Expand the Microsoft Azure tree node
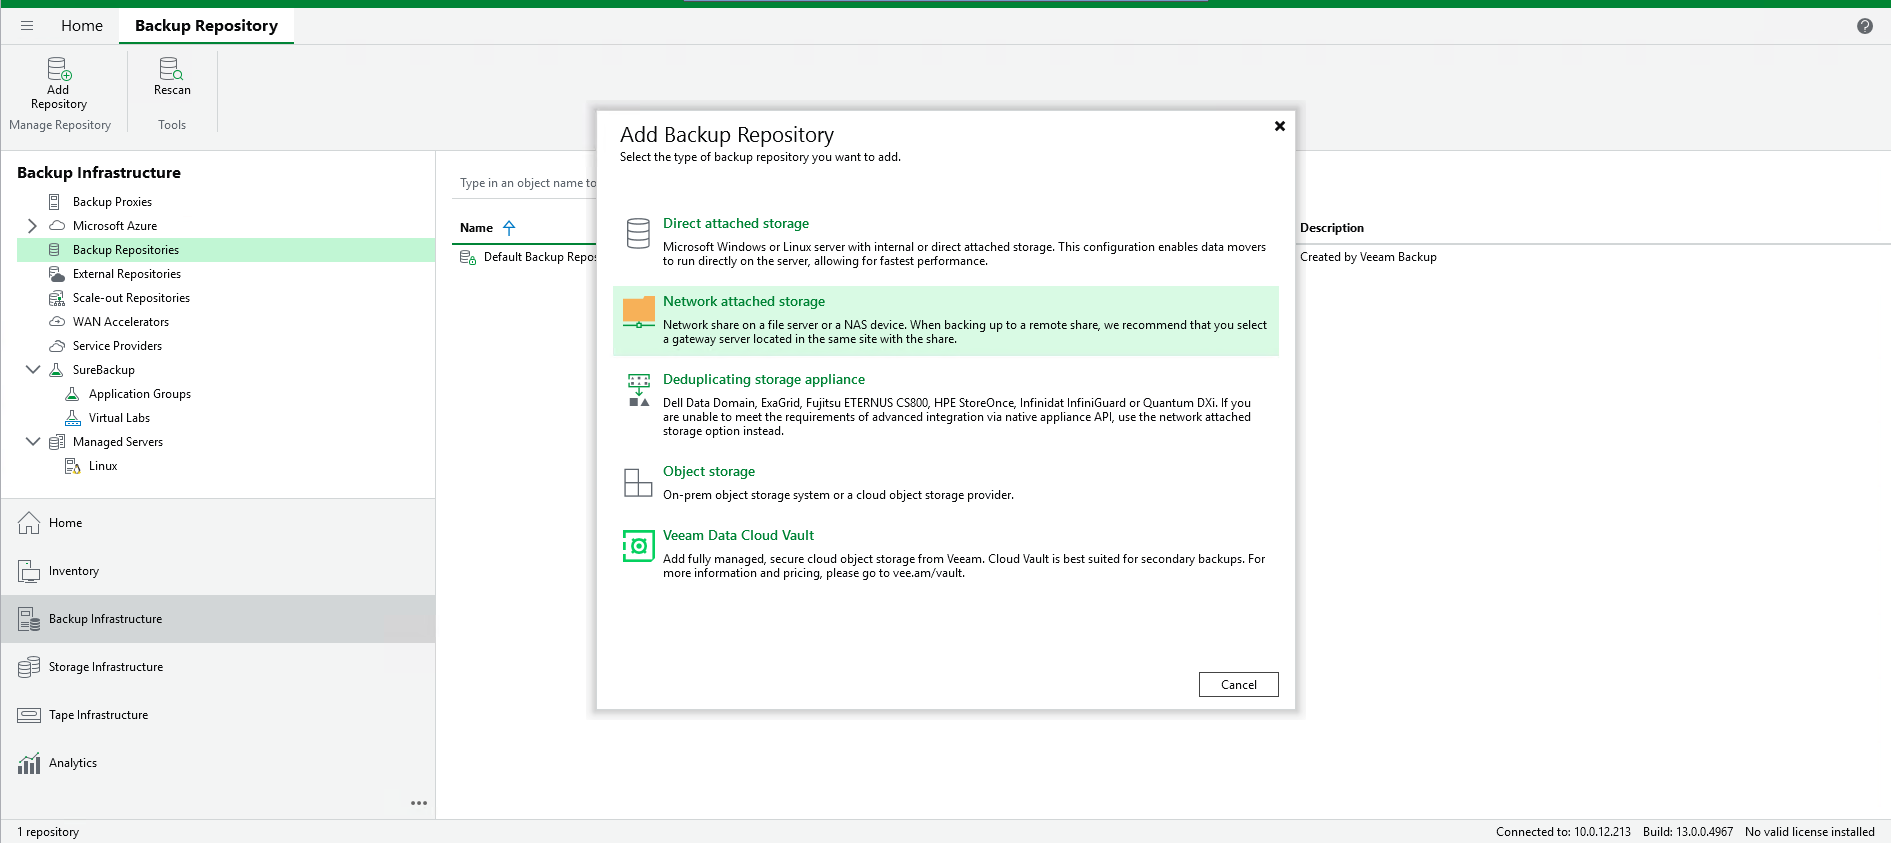 [32, 226]
